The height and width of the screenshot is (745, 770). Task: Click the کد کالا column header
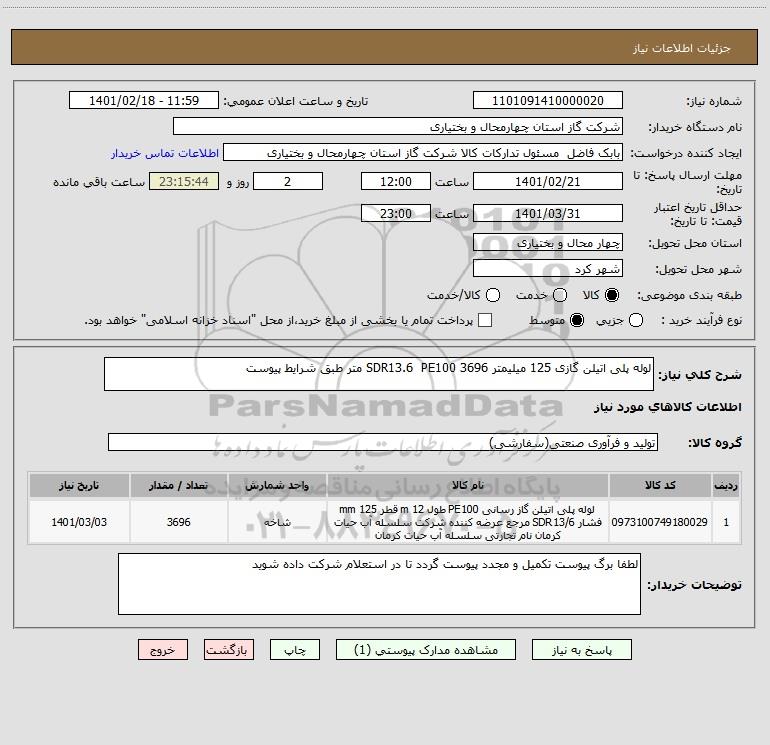tap(660, 486)
